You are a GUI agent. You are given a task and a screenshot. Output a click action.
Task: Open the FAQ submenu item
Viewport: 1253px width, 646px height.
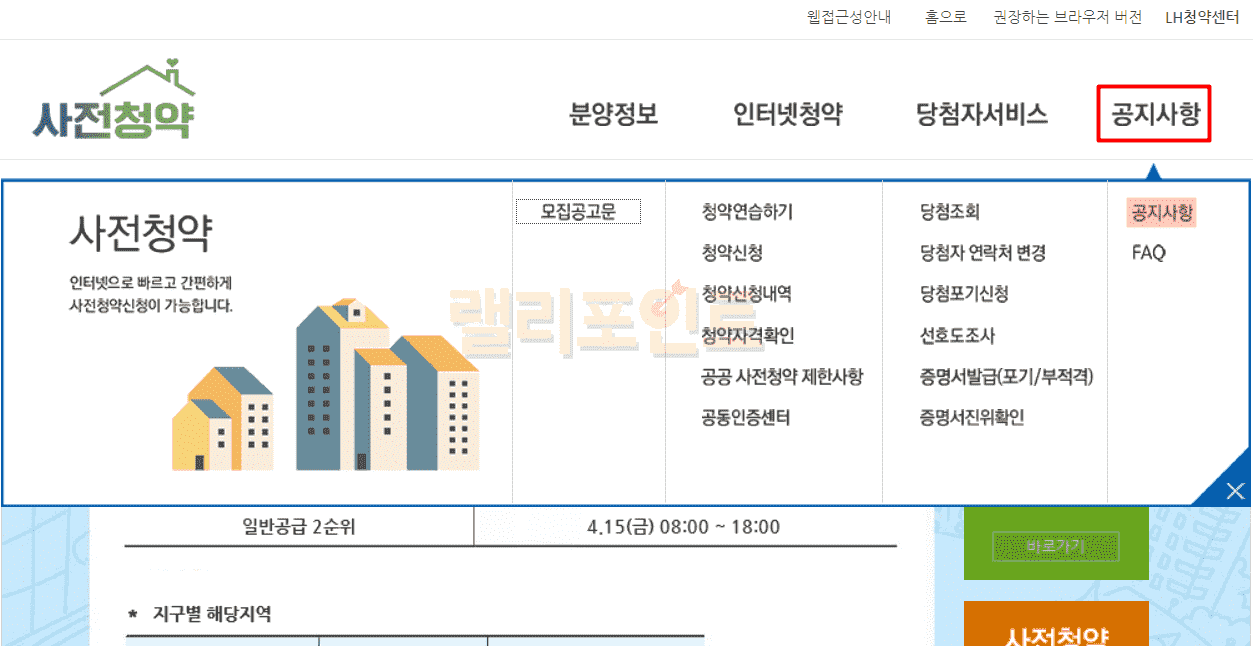pyautogui.click(x=1149, y=253)
